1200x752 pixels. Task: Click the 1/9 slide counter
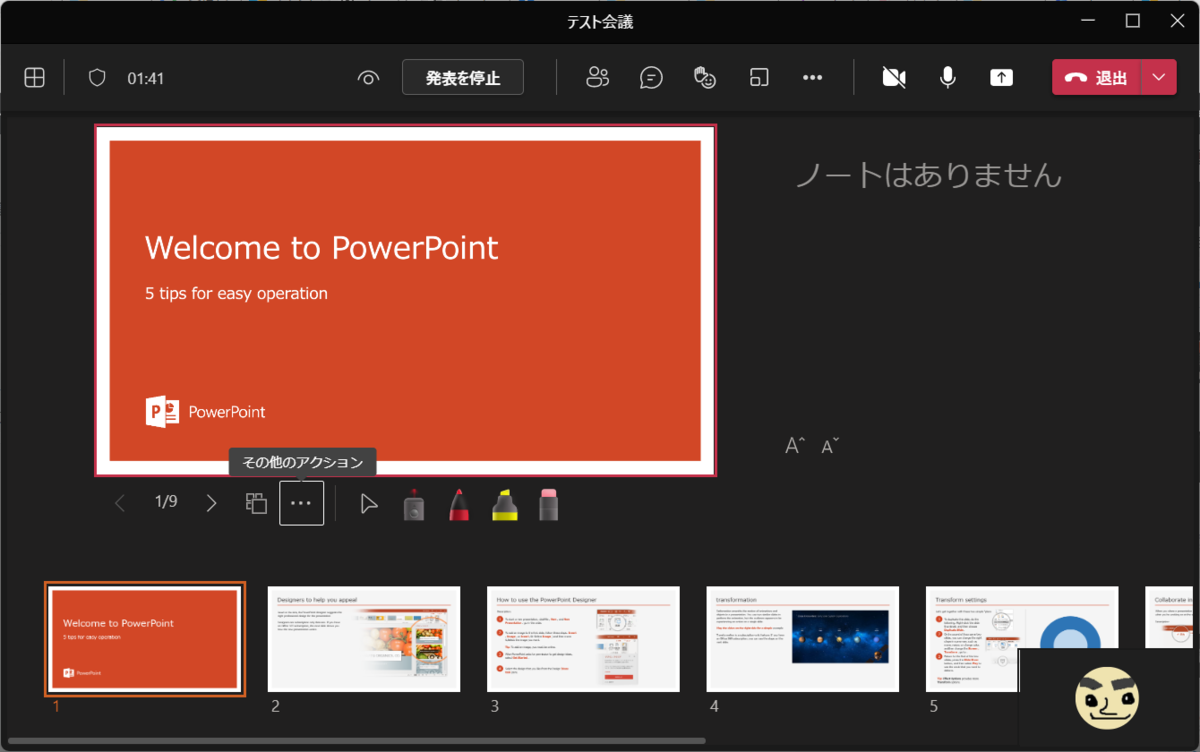pyautogui.click(x=166, y=502)
